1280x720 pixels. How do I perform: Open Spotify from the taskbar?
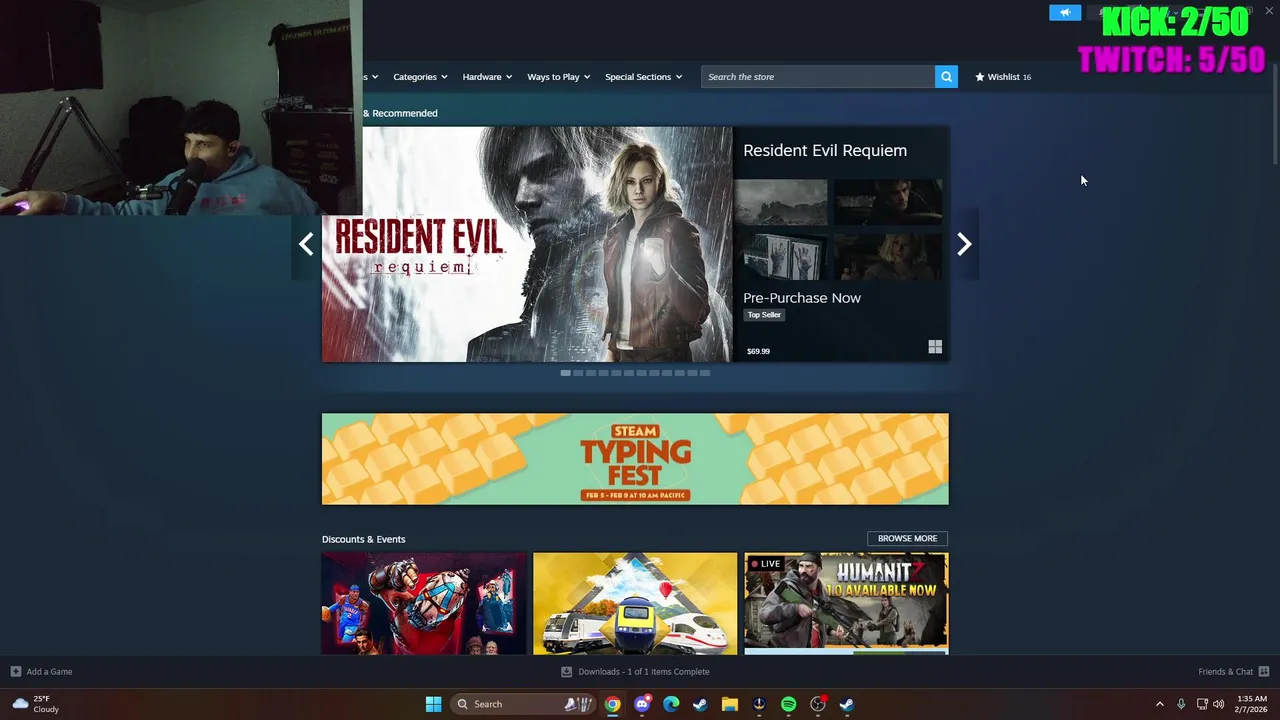[788, 704]
